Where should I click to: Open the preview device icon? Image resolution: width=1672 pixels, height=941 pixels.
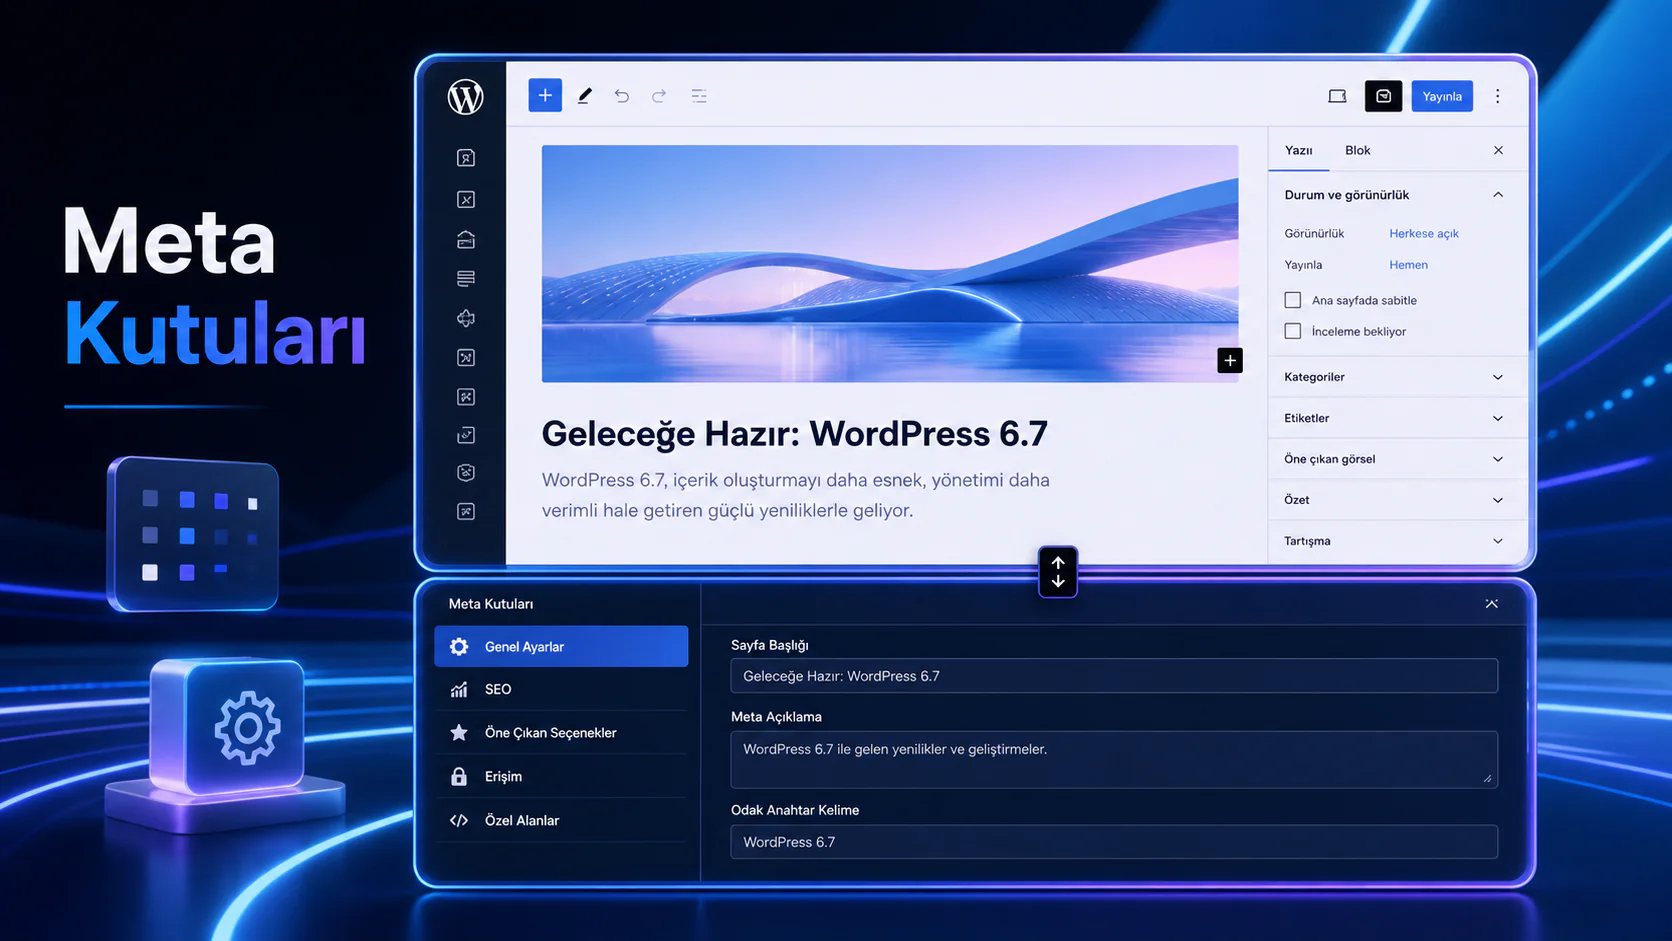(x=1337, y=96)
